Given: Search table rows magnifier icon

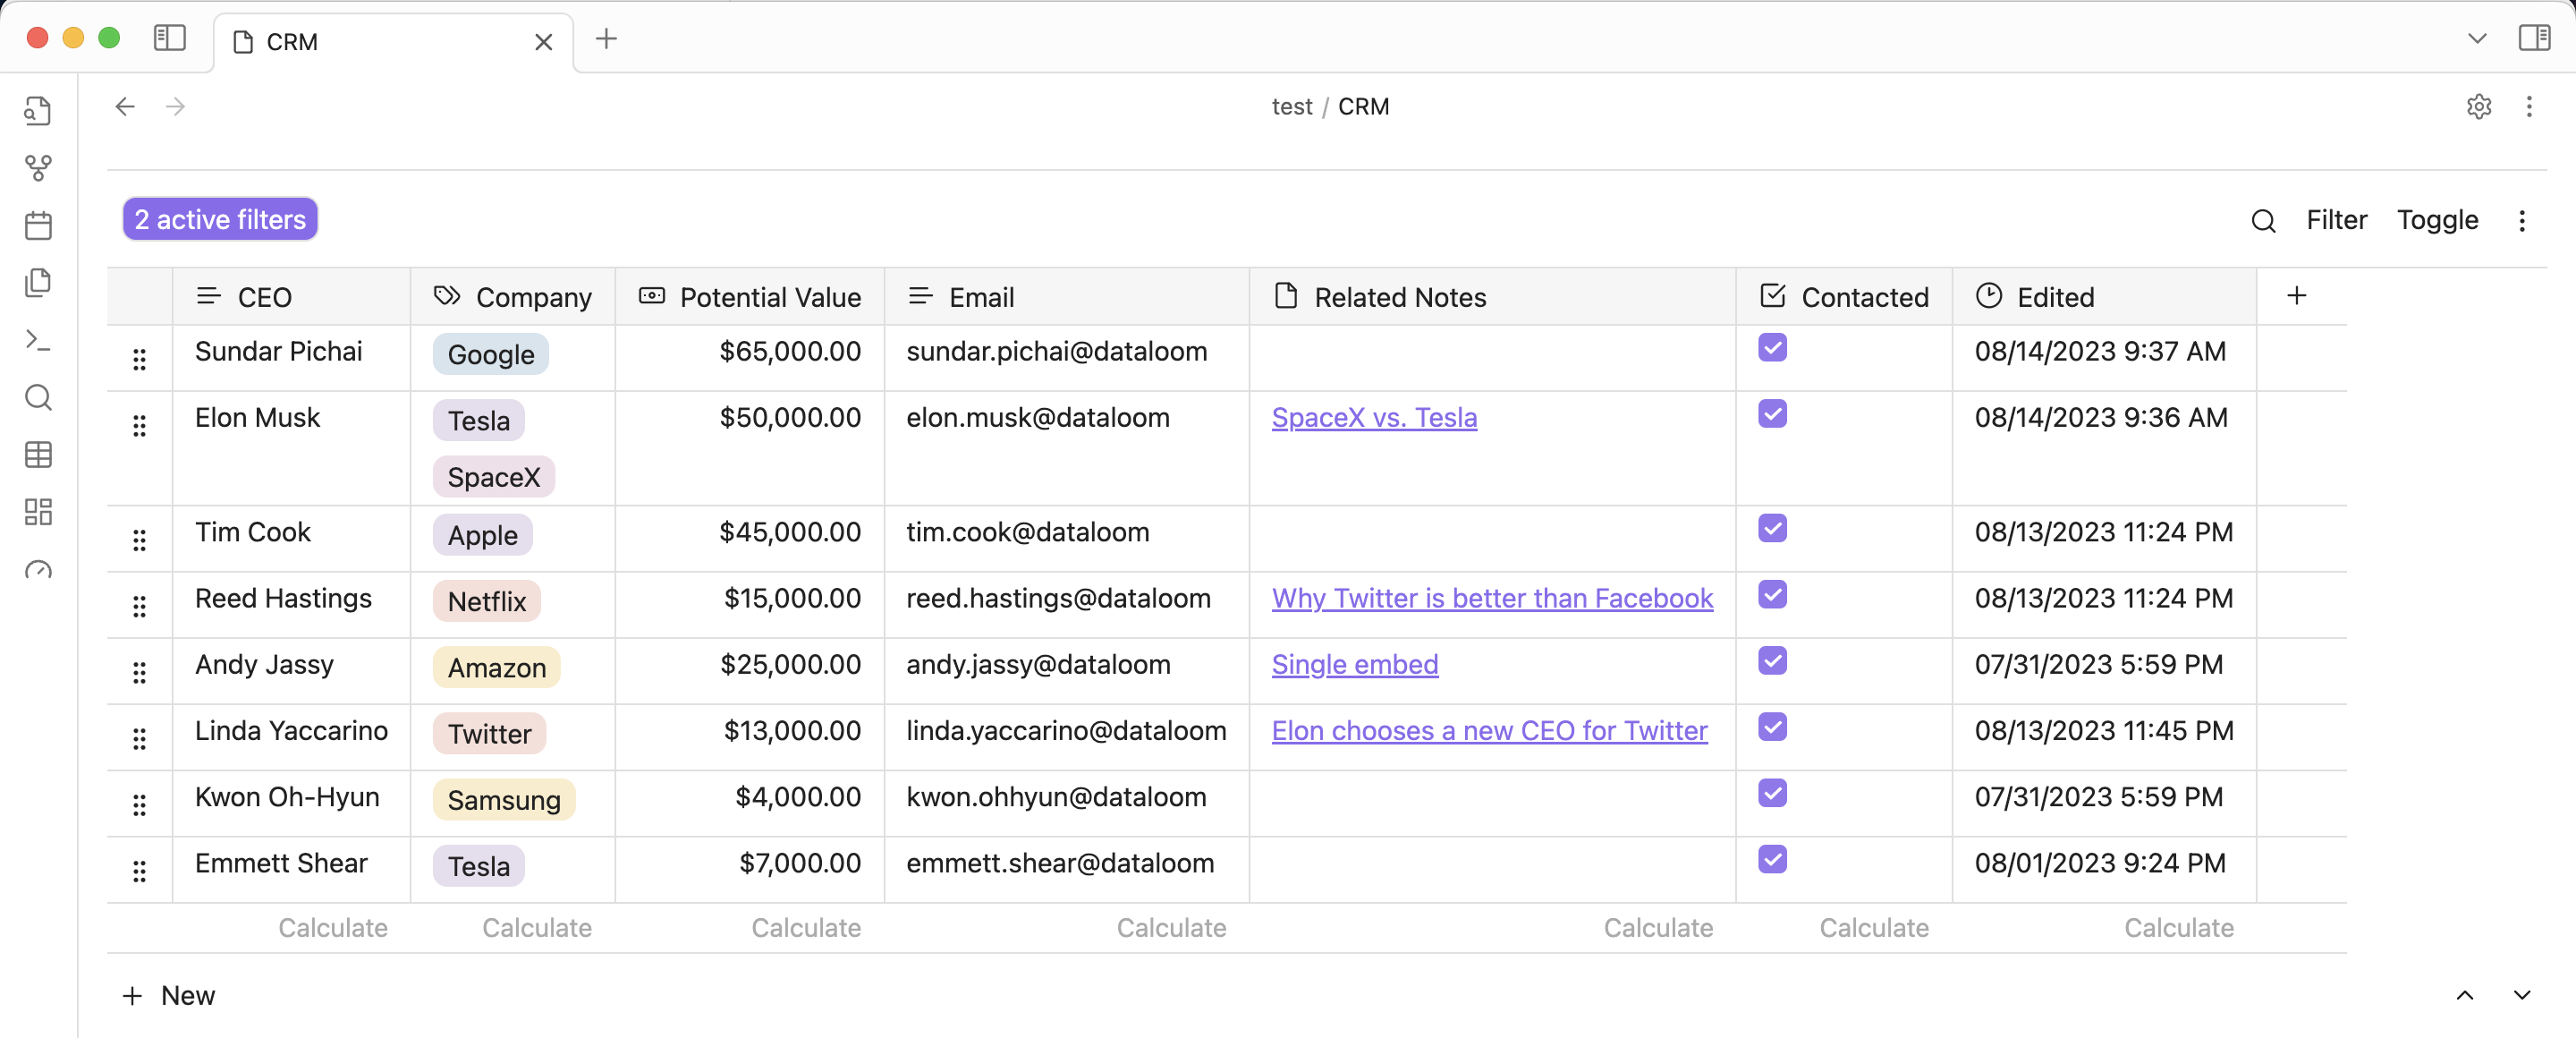Looking at the screenshot, I should [2263, 220].
